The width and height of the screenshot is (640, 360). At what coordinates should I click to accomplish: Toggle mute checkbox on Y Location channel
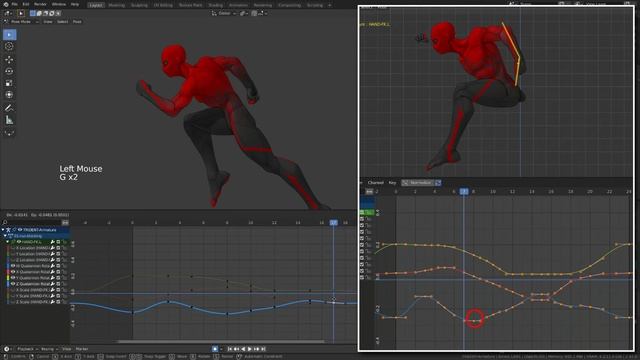pos(58,254)
